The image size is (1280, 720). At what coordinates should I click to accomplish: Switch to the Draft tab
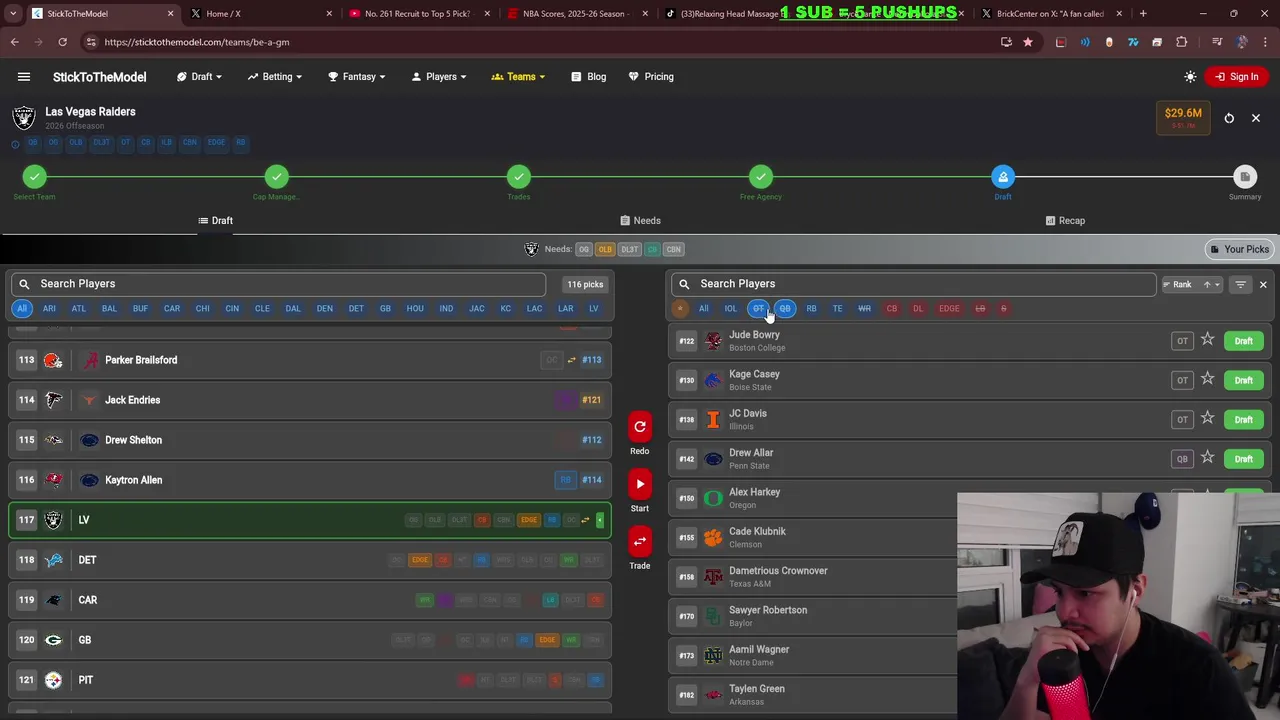pos(215,221)
